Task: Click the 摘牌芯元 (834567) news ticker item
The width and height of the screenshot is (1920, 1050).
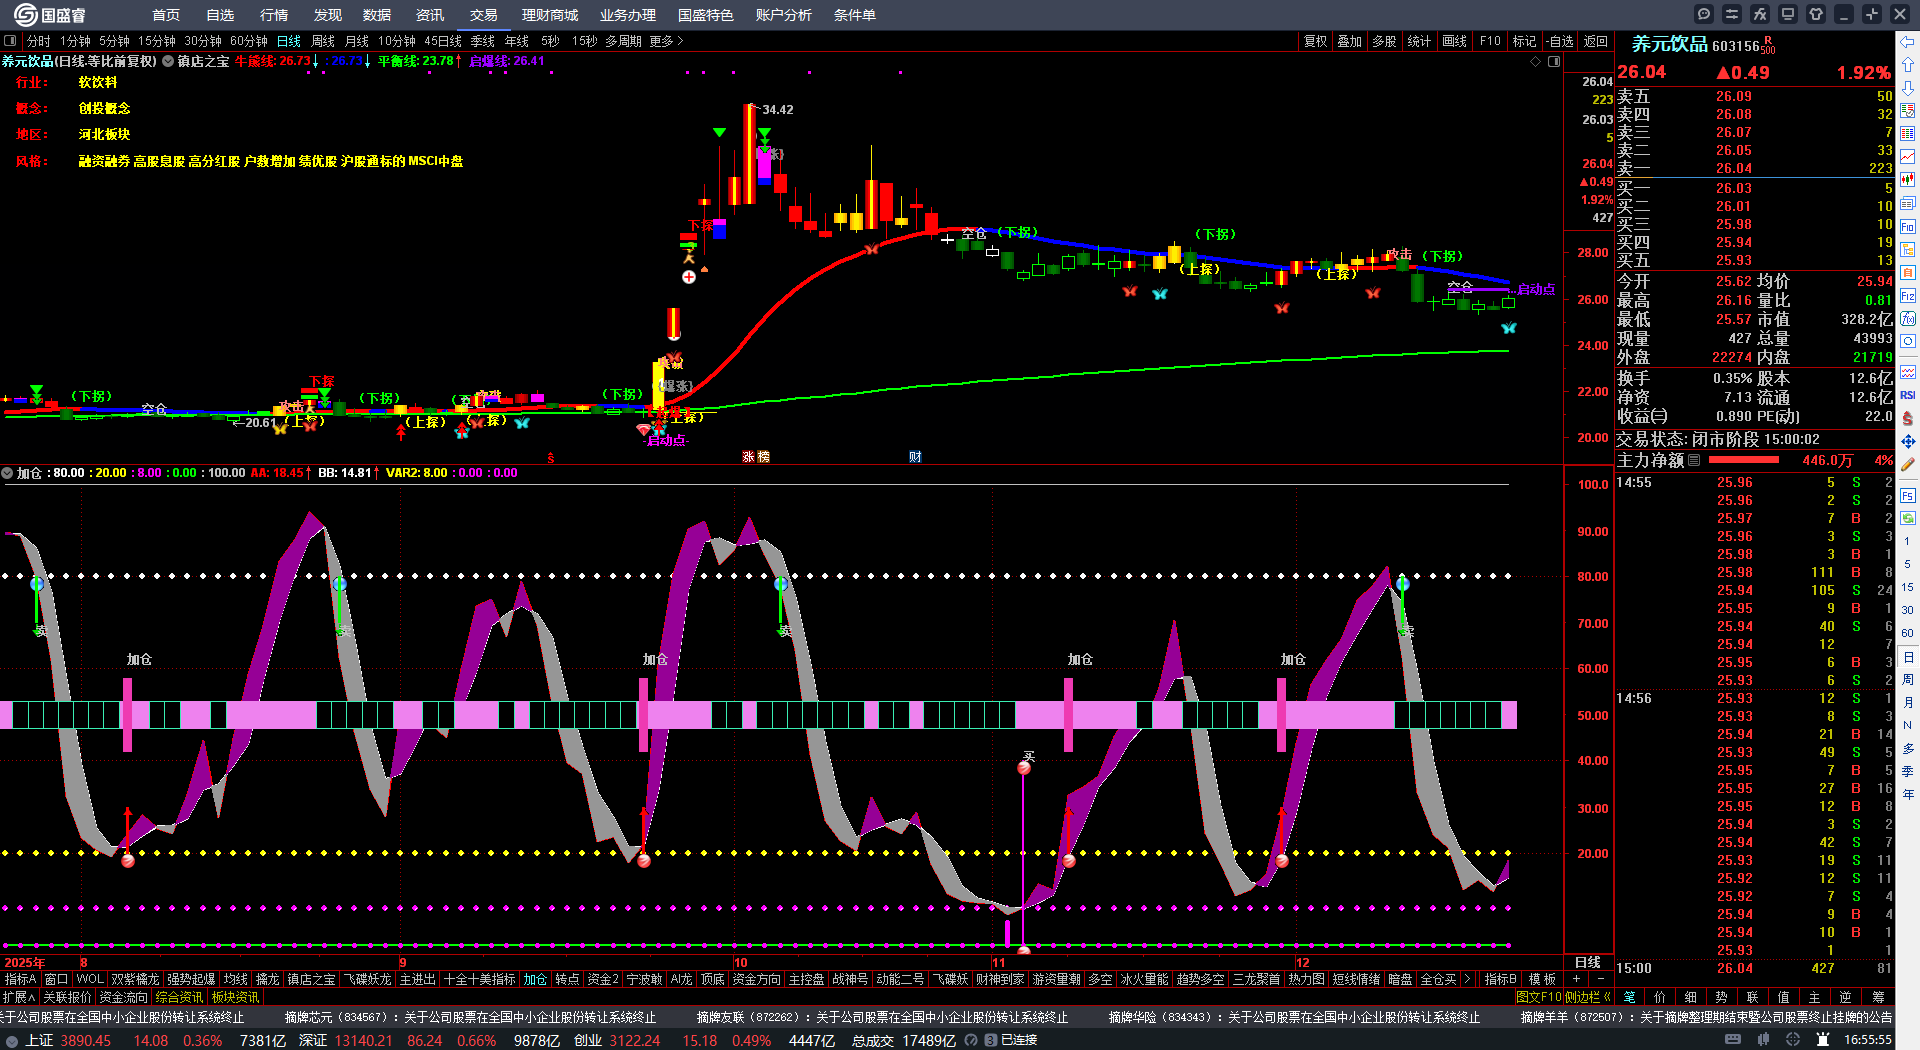Action: (x=471, y=1017)
